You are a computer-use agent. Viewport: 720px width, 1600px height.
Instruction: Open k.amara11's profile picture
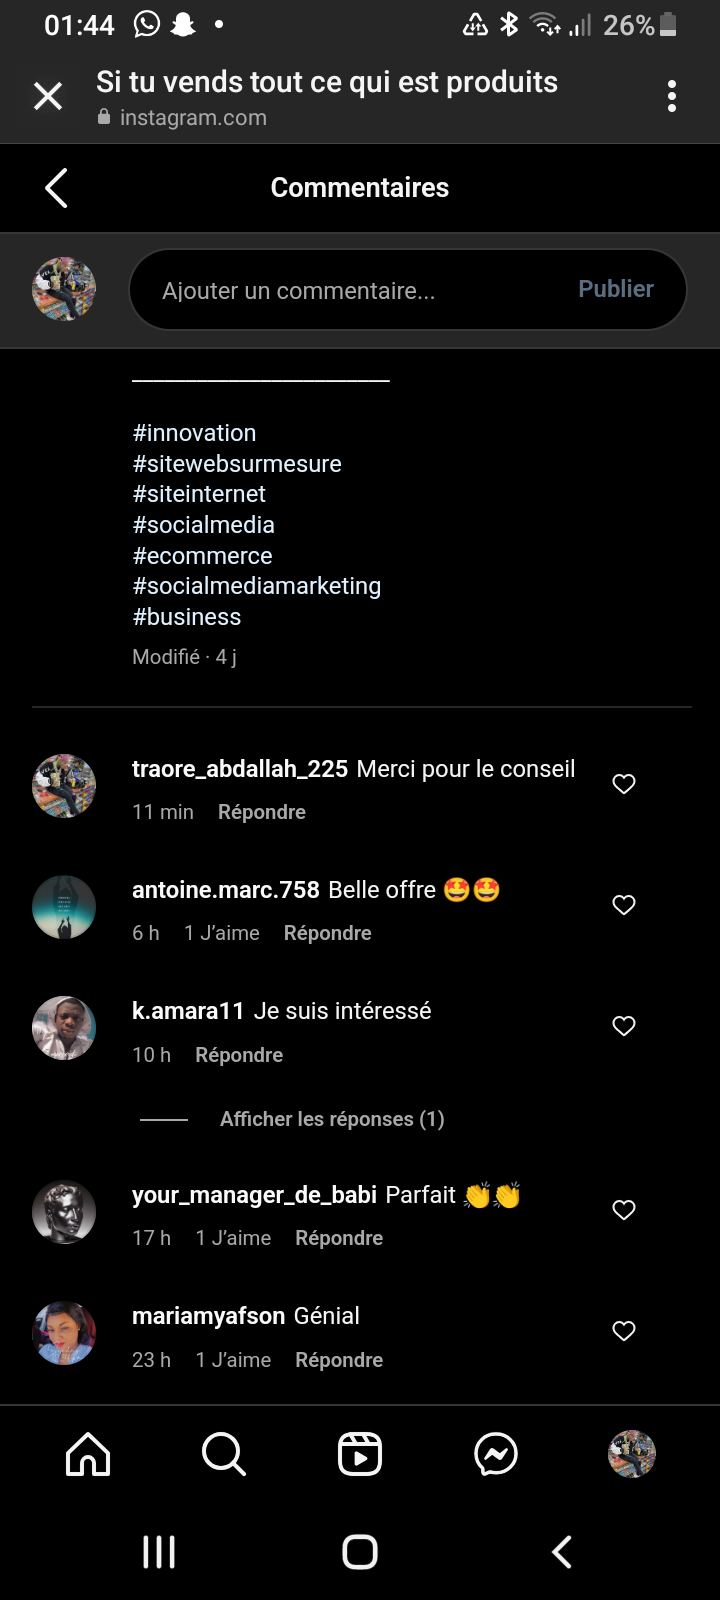click(x=64, y=1028)
